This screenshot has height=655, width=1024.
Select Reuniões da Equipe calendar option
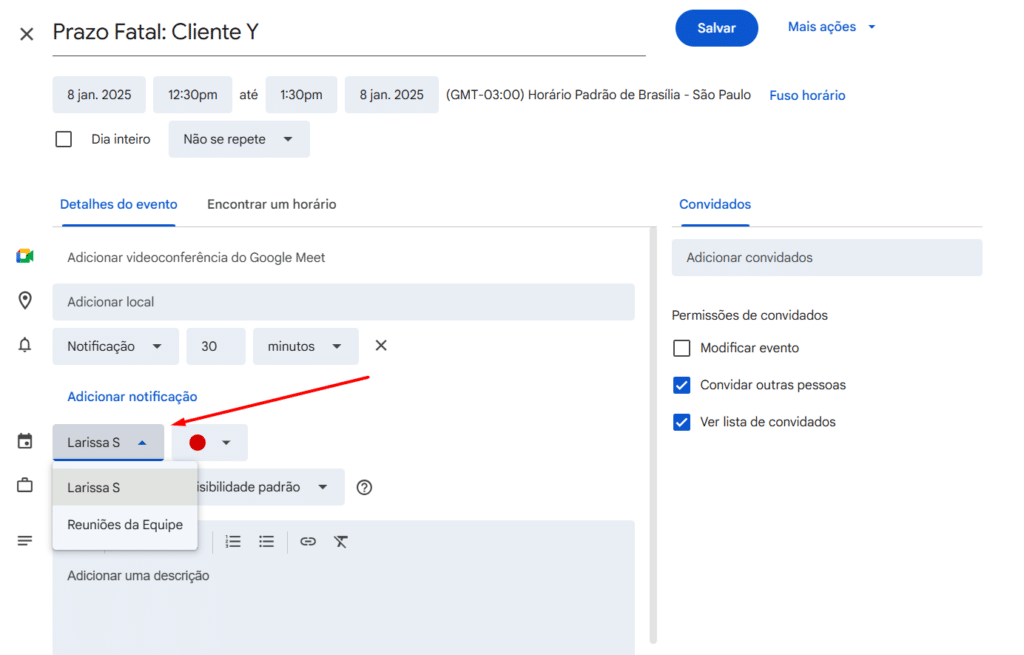125,525
